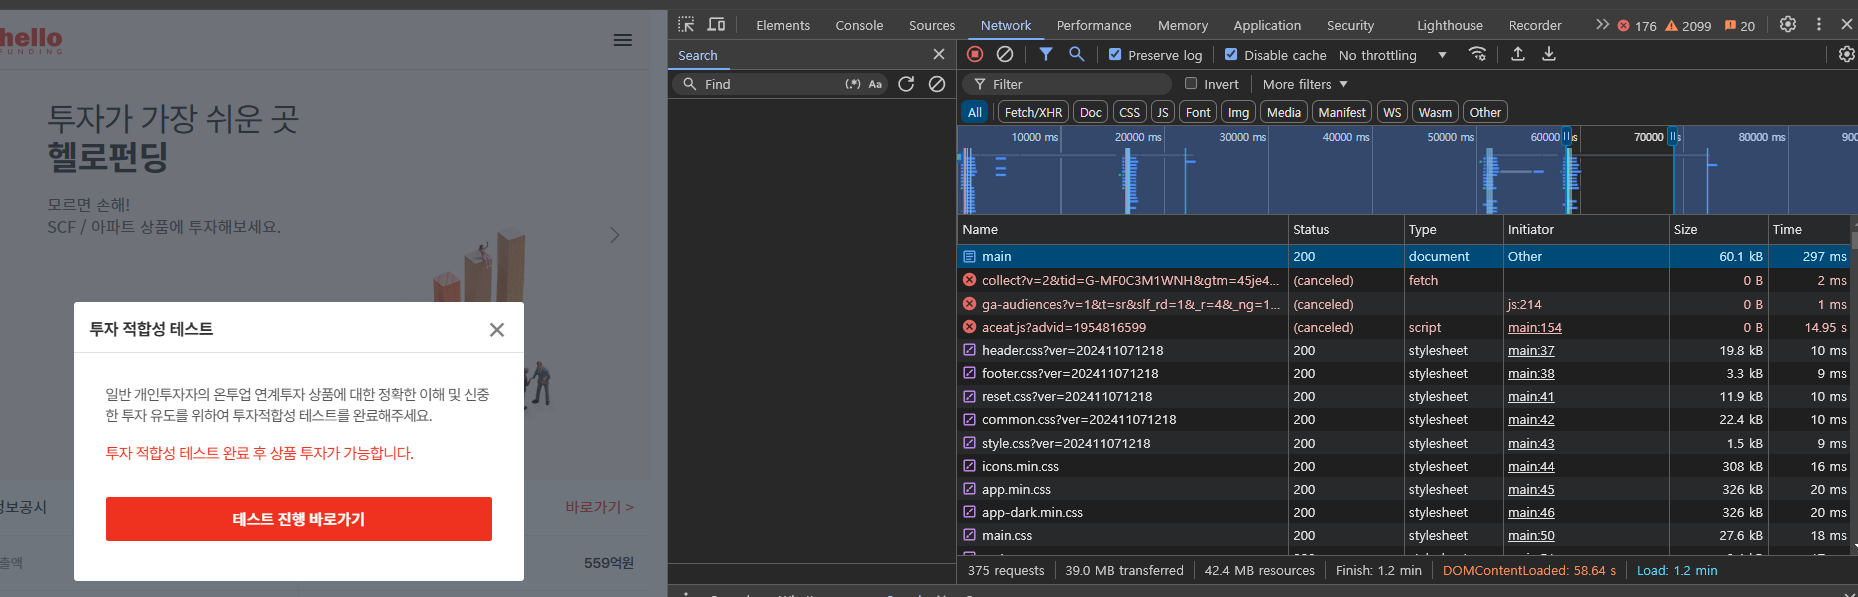
Task: Switch to the Console tab
Action: click(859, 25)
